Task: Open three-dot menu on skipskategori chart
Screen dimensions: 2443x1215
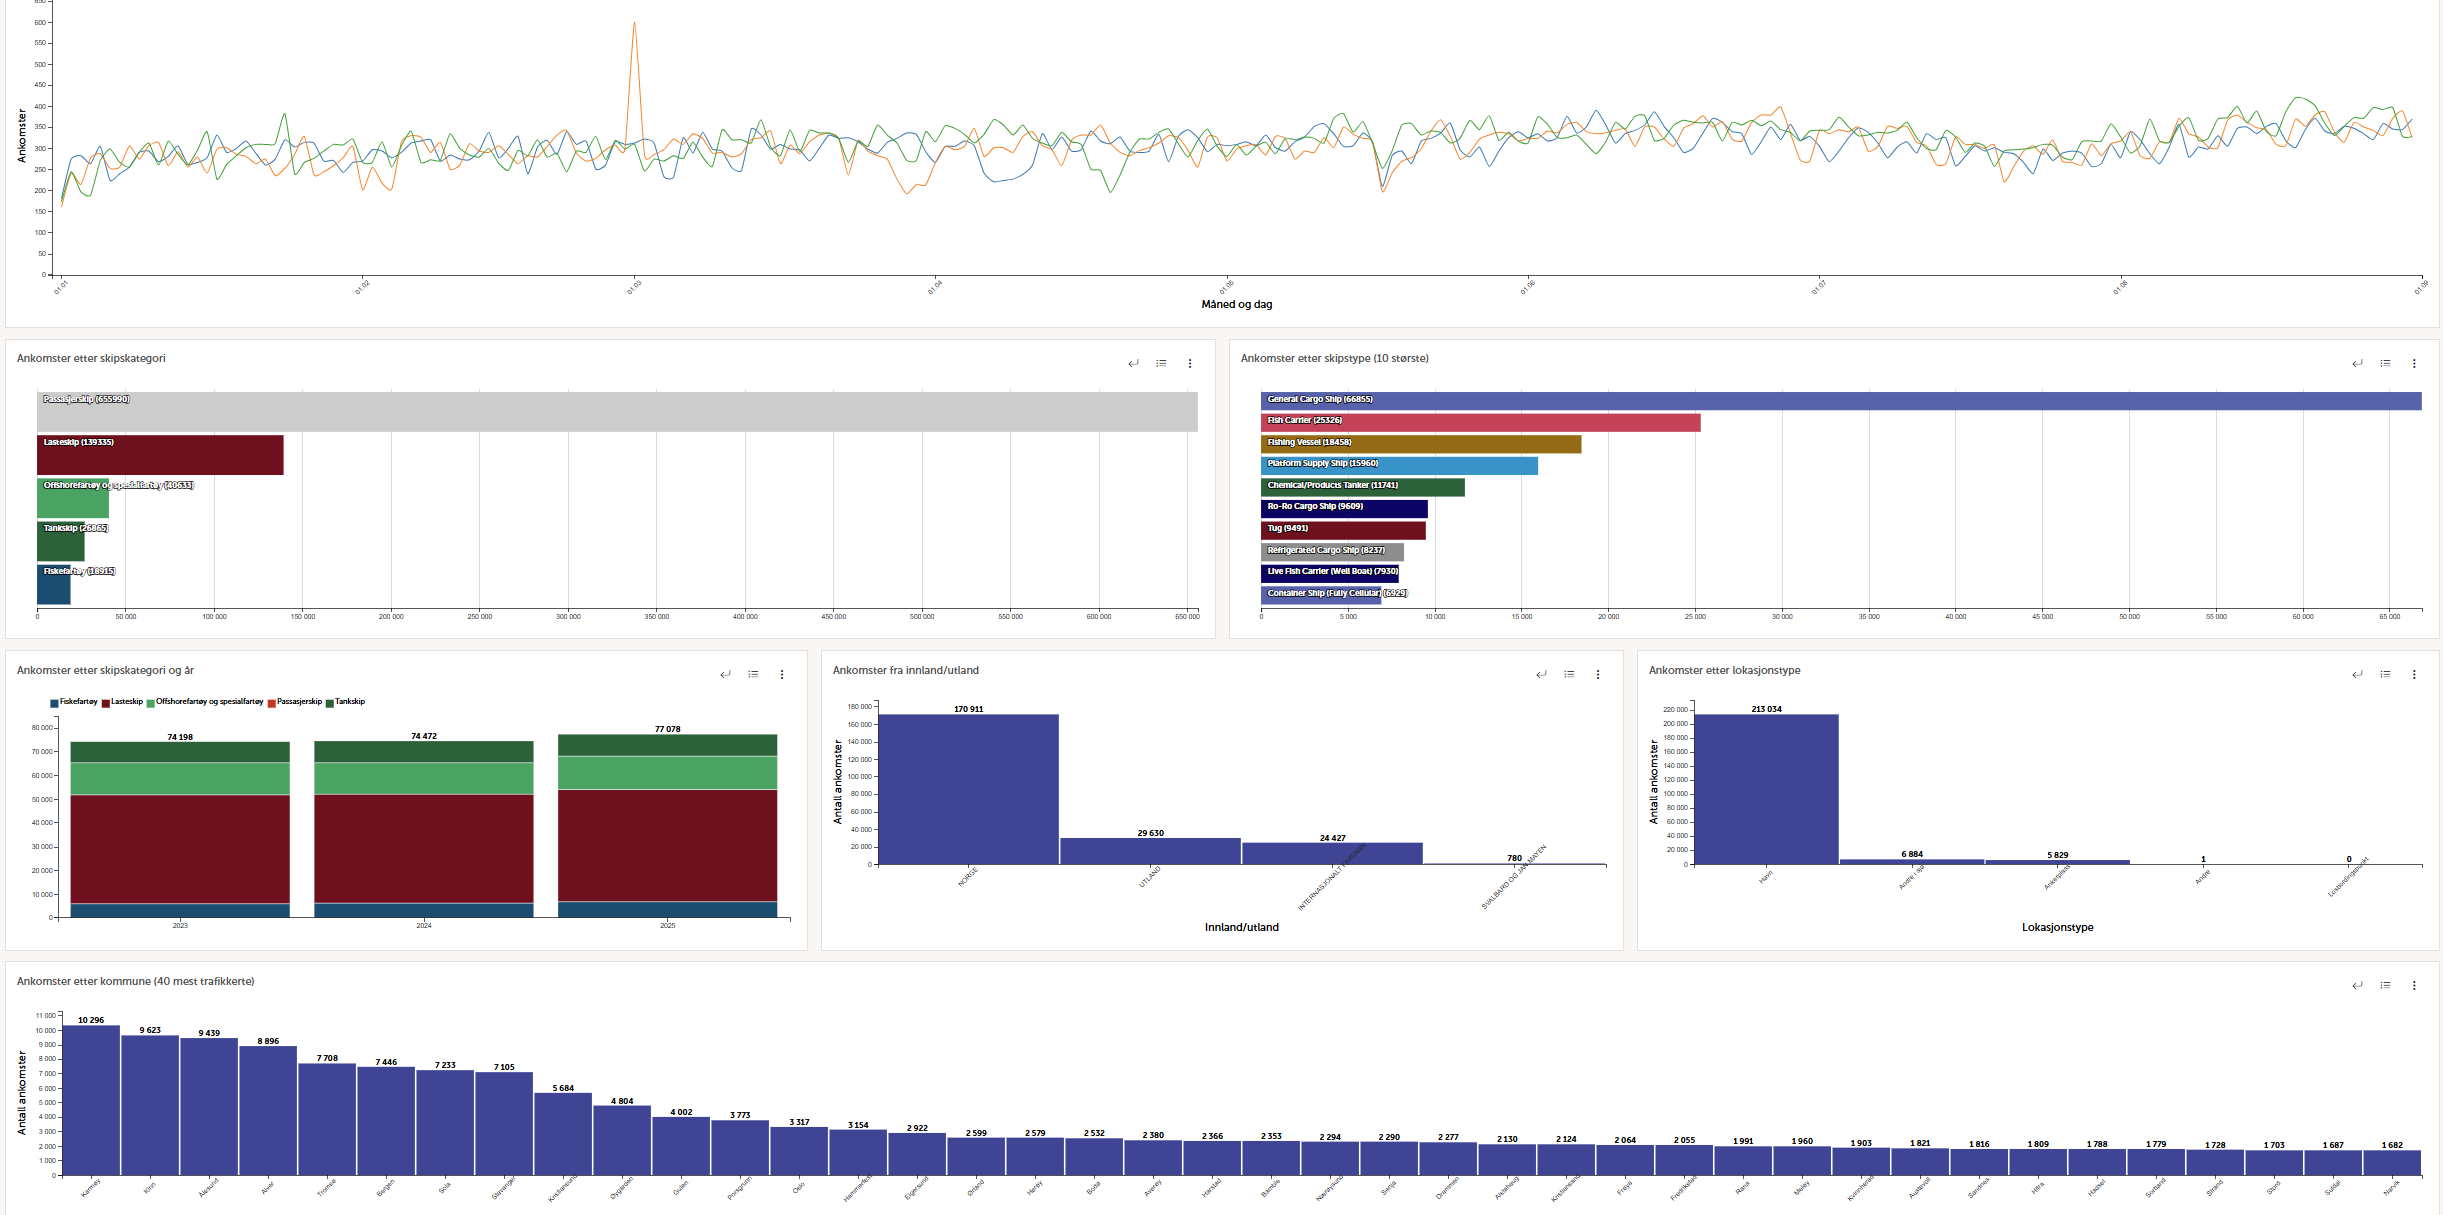Action: click(1190, 363)
